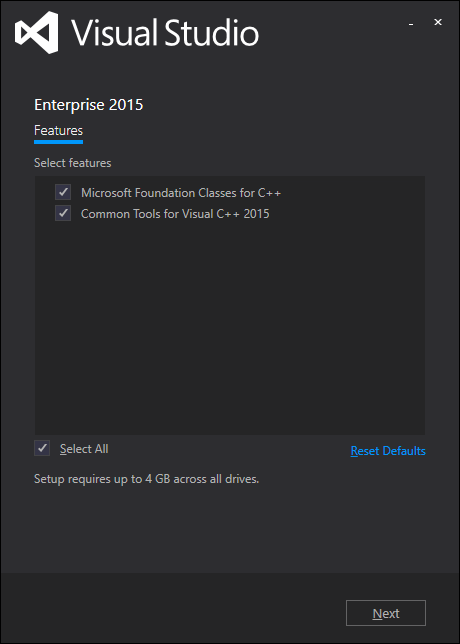Select the Microsoft Foundation Classes for C++ label
This screenshot has width=460, height=644.
(x=181, y=193)
